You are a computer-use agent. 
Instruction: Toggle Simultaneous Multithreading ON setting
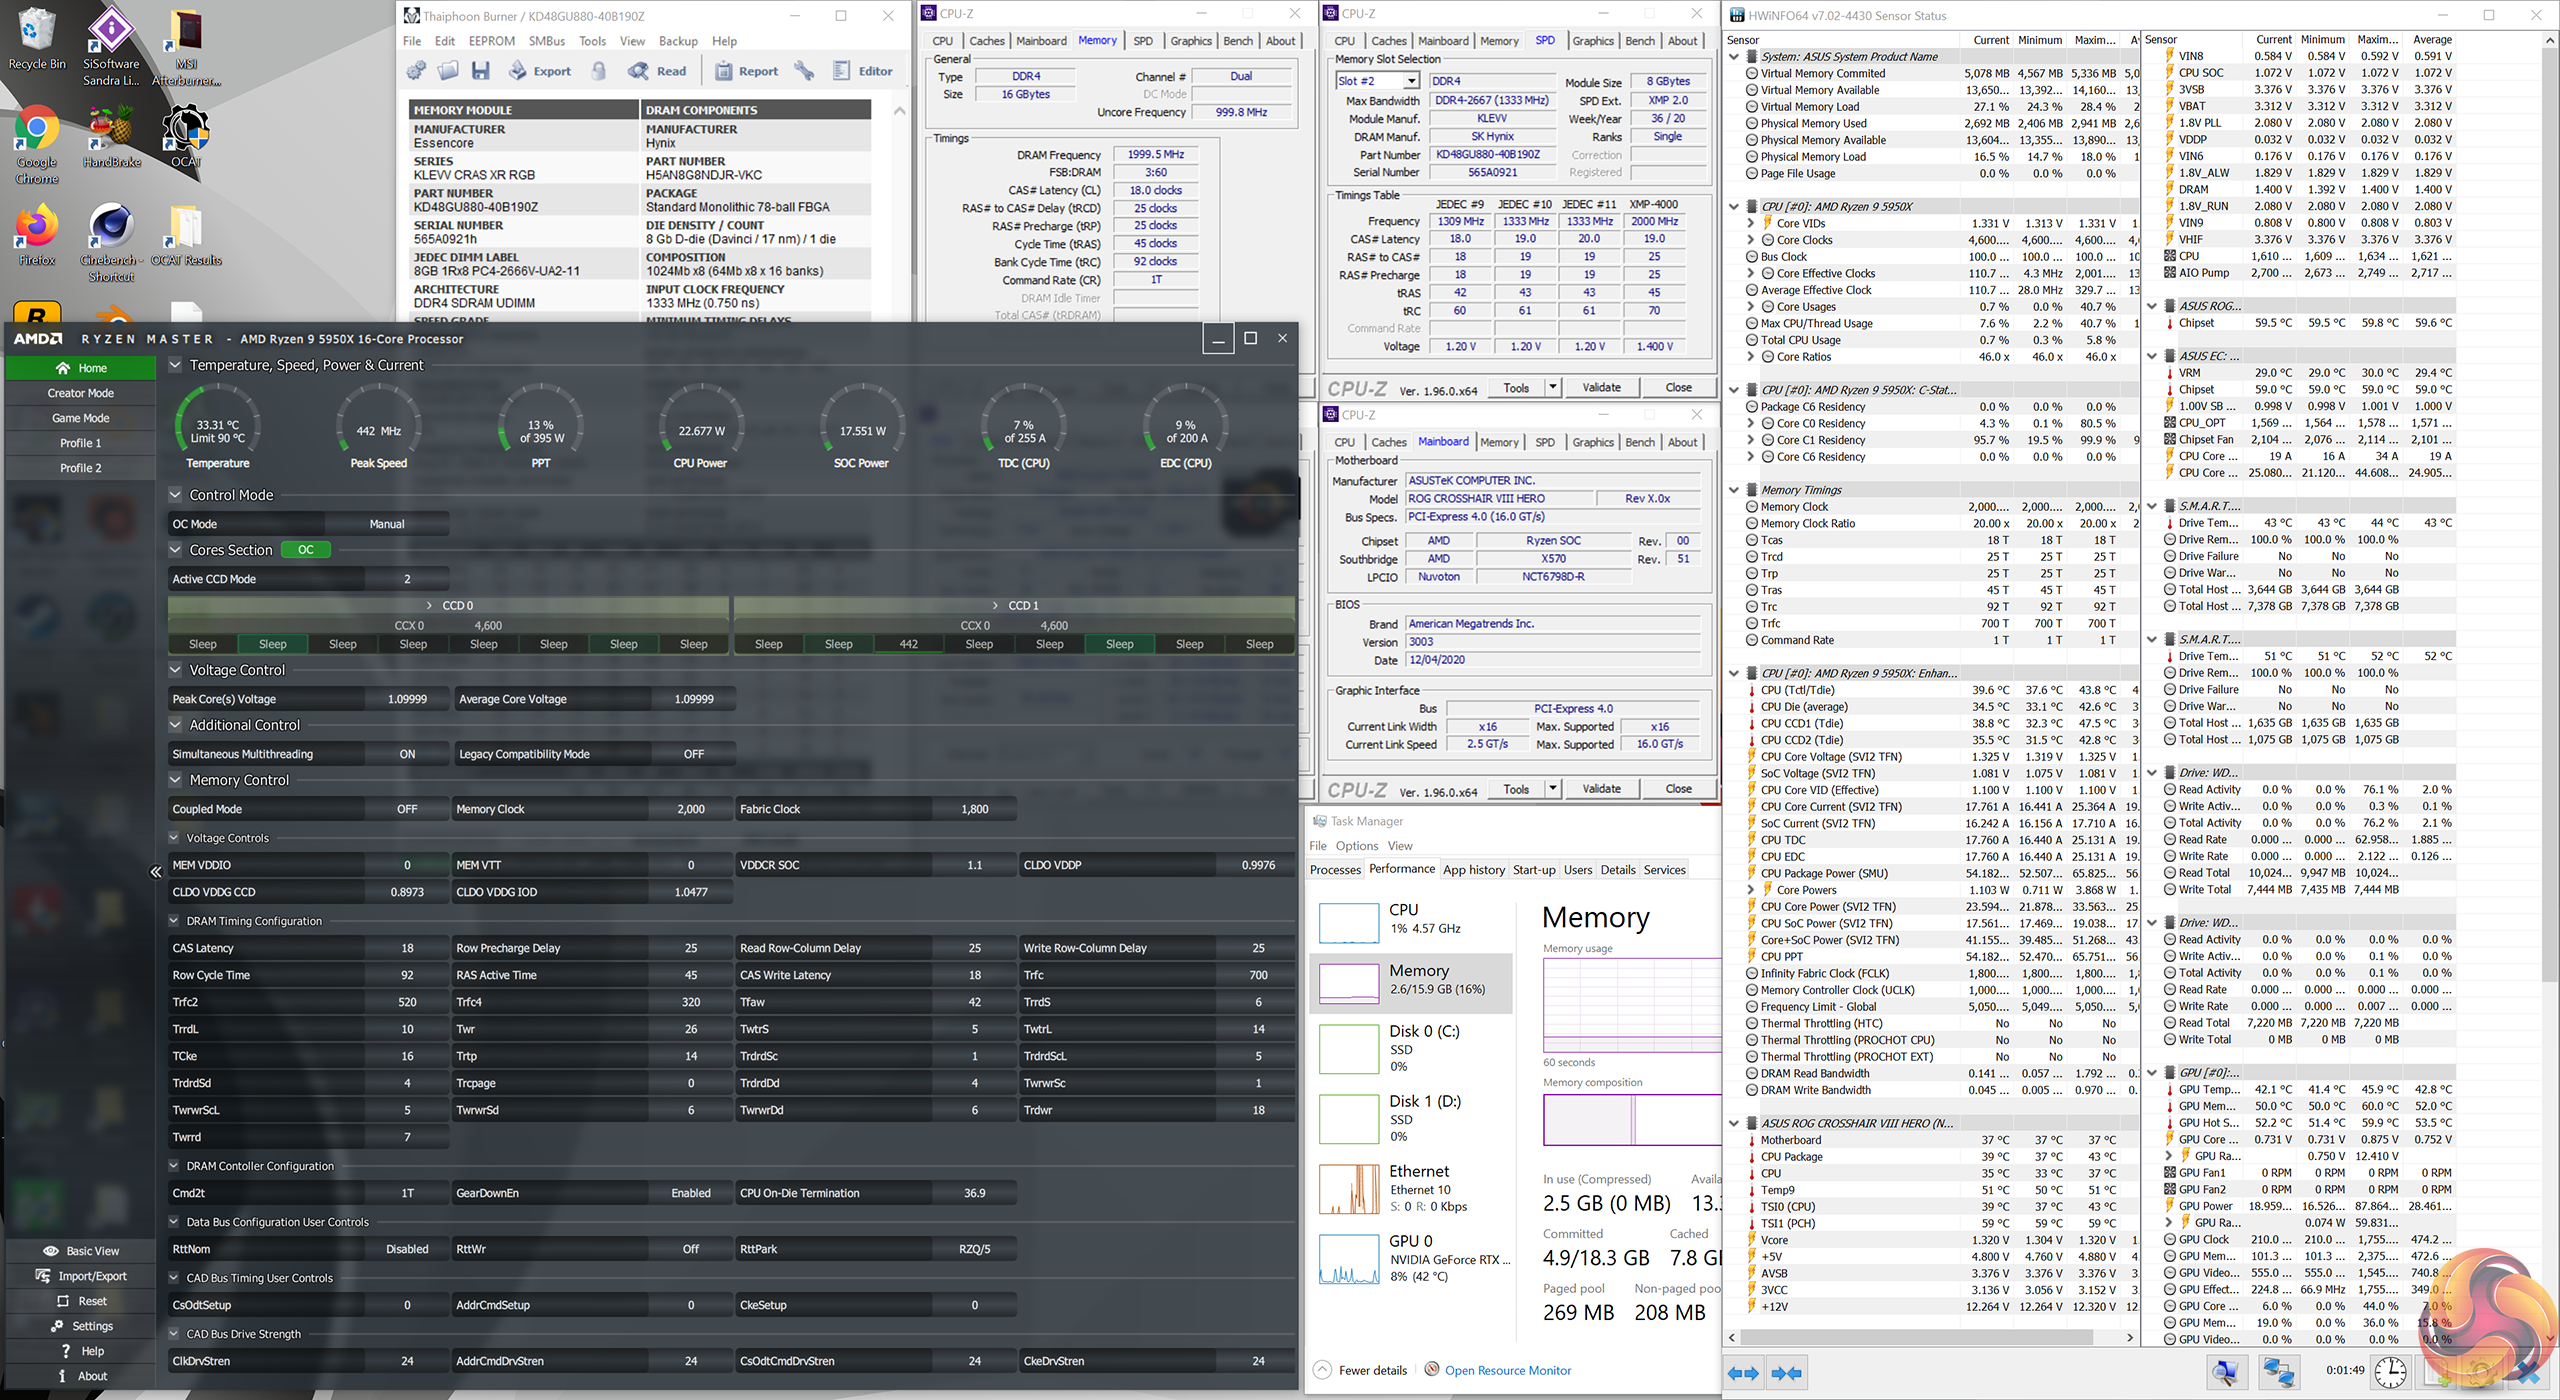(x=407, y=754)
